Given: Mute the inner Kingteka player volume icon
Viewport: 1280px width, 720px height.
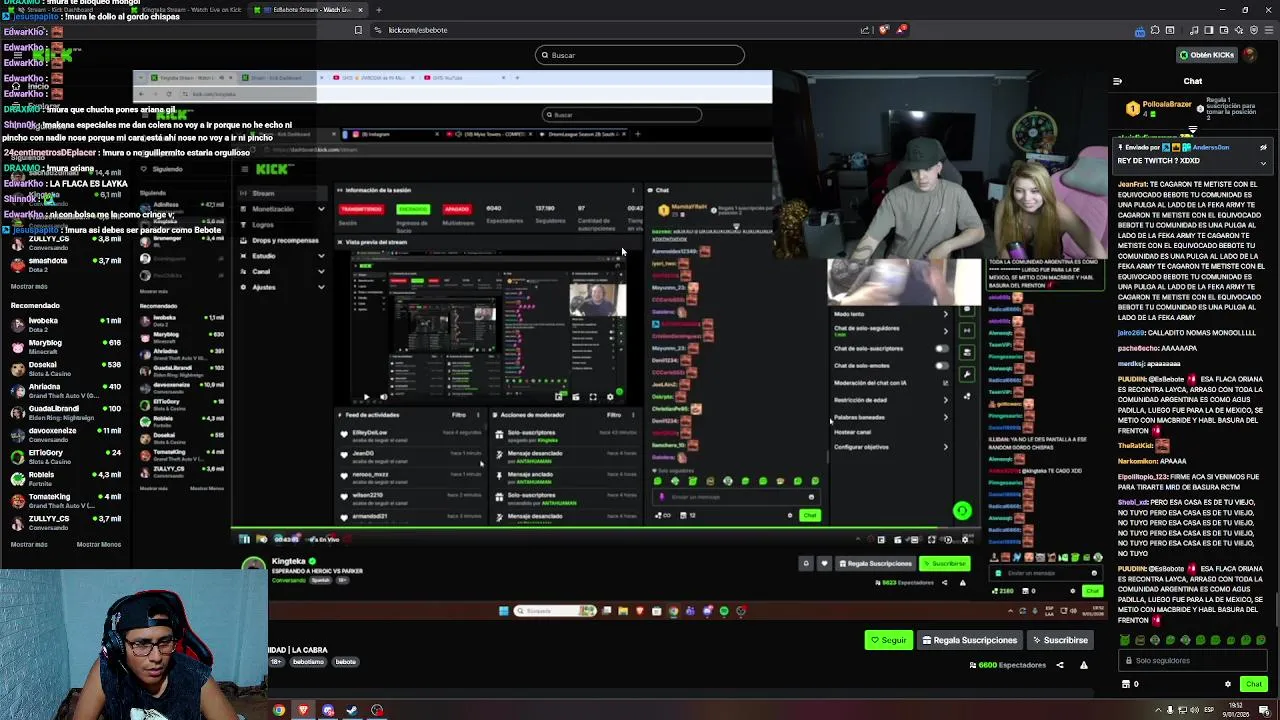Looking at the screenshot, I should [262, 539].
